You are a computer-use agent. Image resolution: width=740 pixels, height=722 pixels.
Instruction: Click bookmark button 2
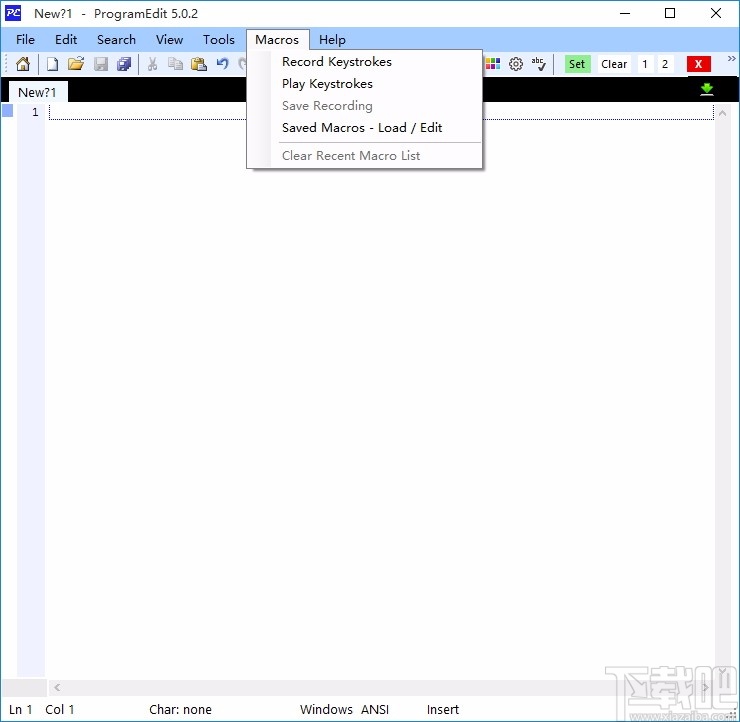pyautogui.click(x=665, y=64)
